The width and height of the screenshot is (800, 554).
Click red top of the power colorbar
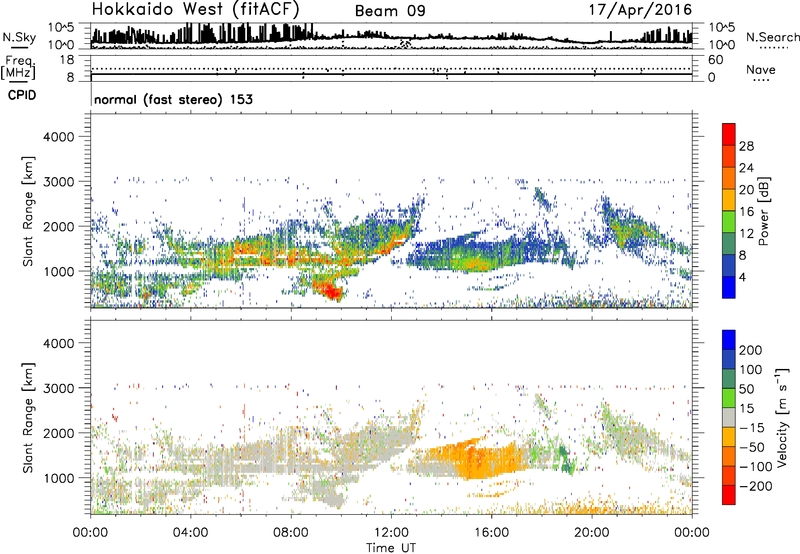click(729, 134)
